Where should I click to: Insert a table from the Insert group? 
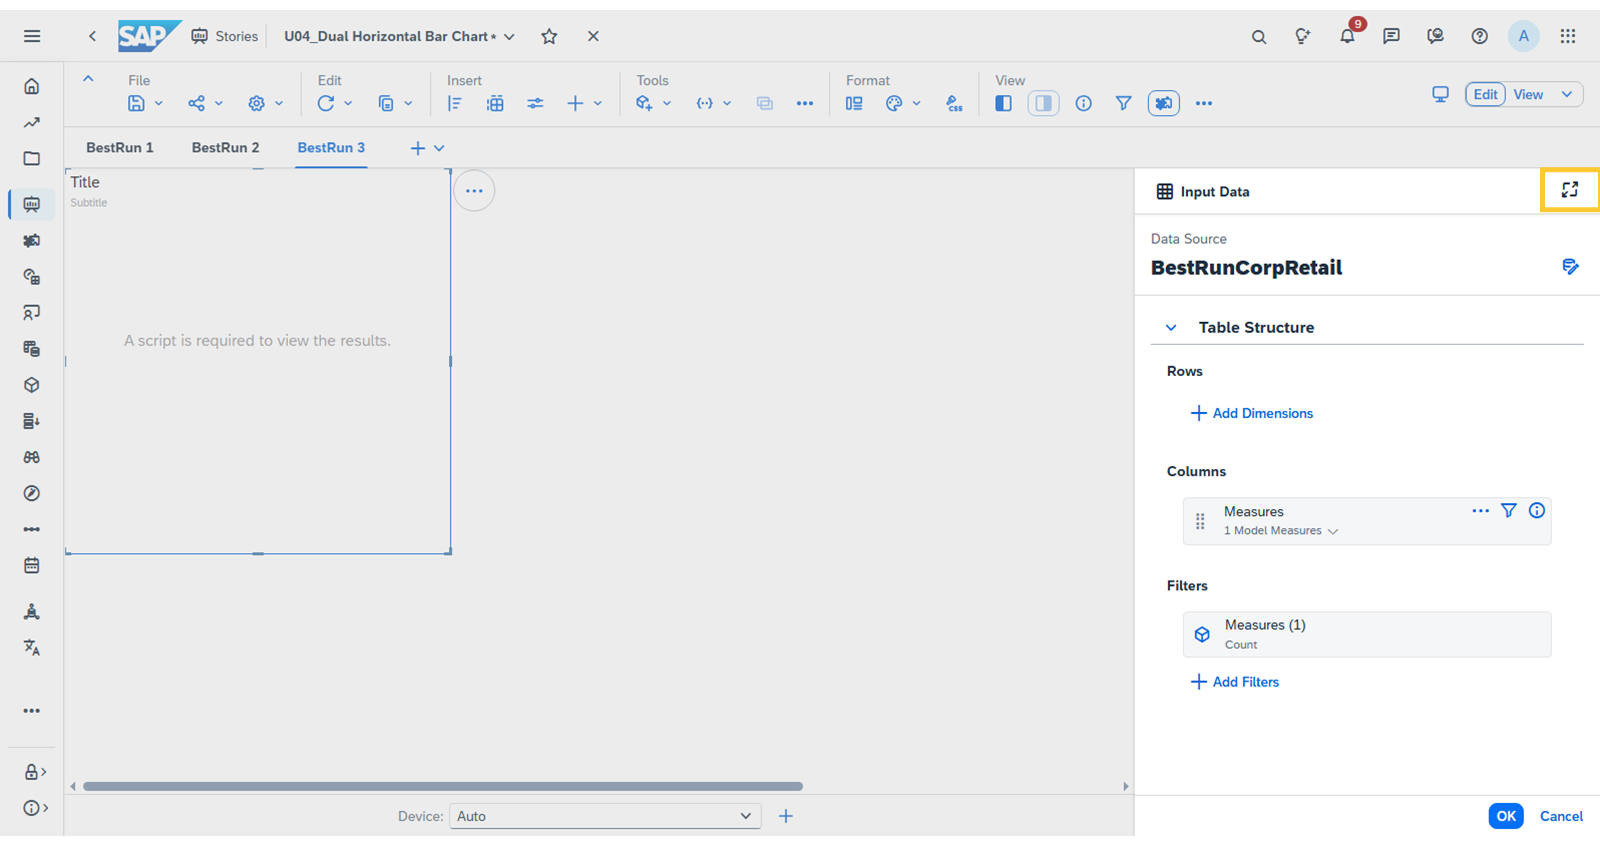495,103
